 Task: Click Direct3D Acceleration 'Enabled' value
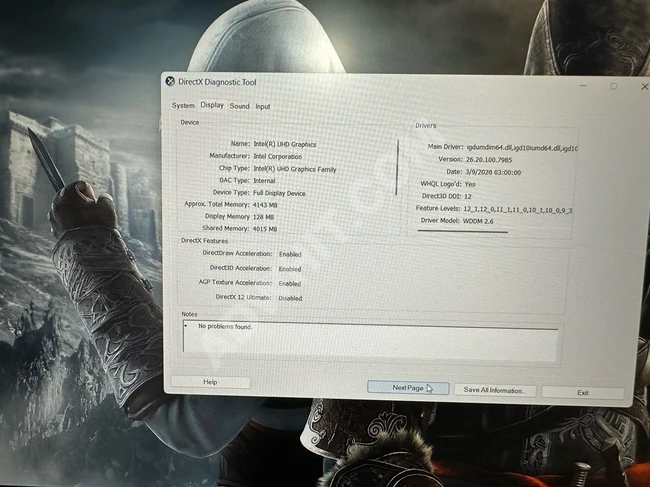point(290,269)
